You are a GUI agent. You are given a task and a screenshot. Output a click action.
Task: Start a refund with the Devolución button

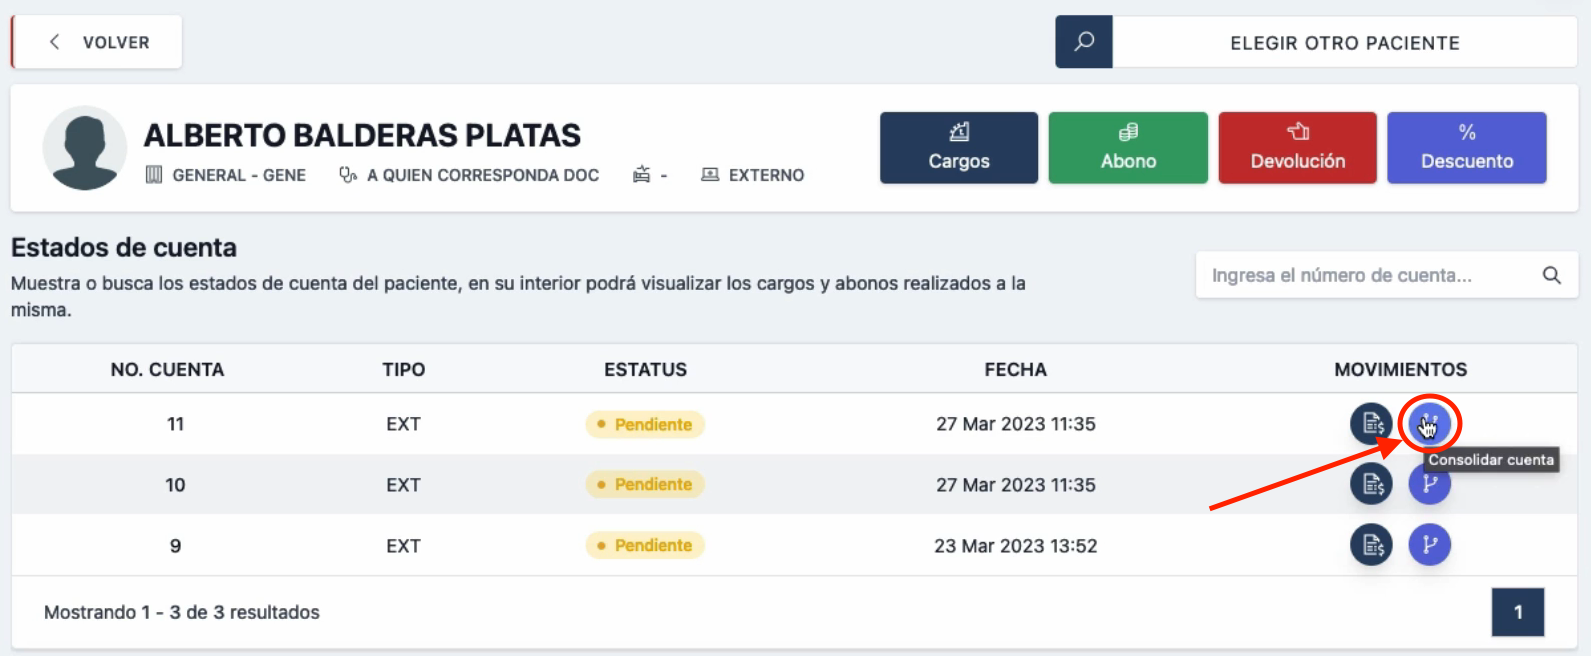click(1297, 148)
